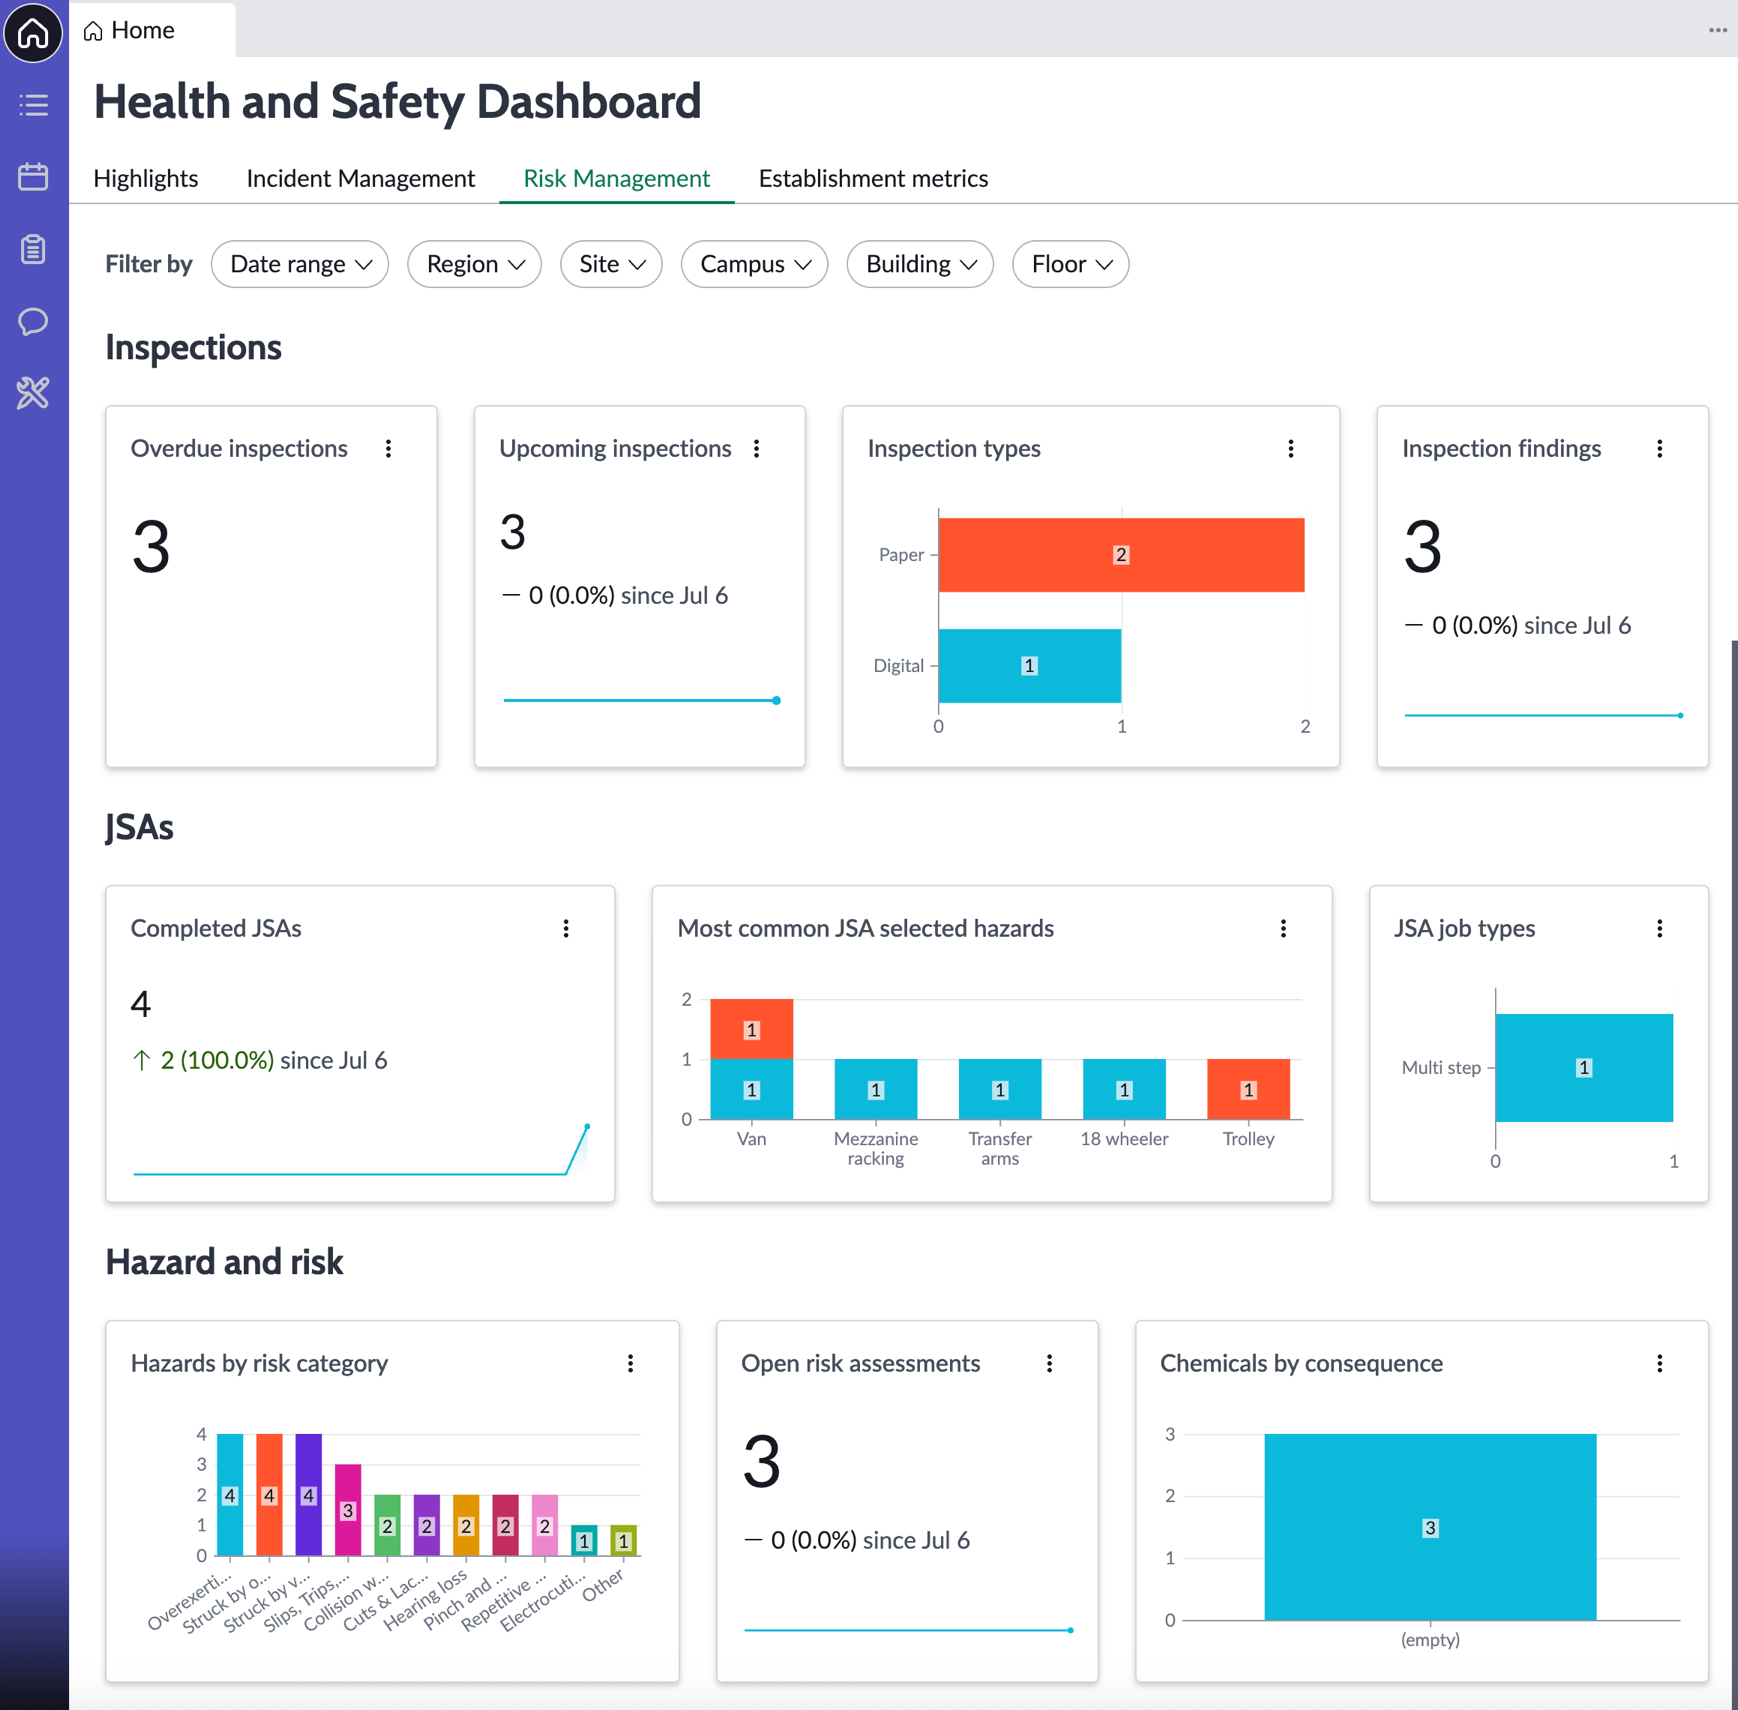Screen dimensions: 1738x1710
Task: Click the home logo icon at top left
Action: tap(33, 33)
